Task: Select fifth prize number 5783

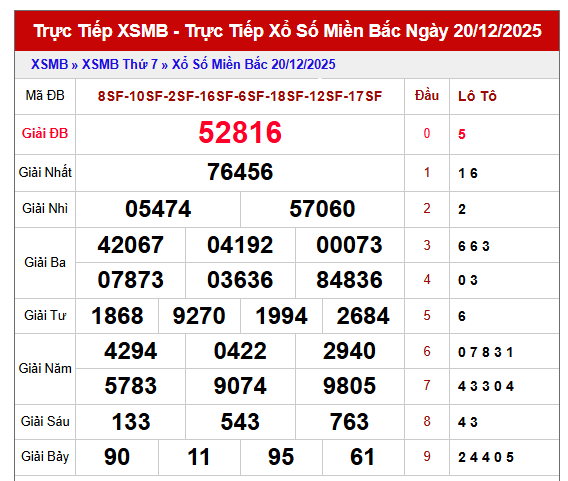Action: click(x=130, y=386)
